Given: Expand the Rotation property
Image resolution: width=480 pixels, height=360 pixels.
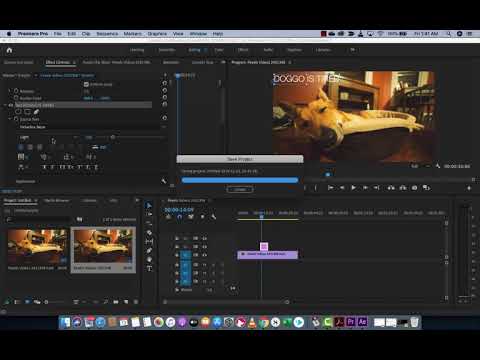Looking at the screenshot, I should (x=9, y=91).
